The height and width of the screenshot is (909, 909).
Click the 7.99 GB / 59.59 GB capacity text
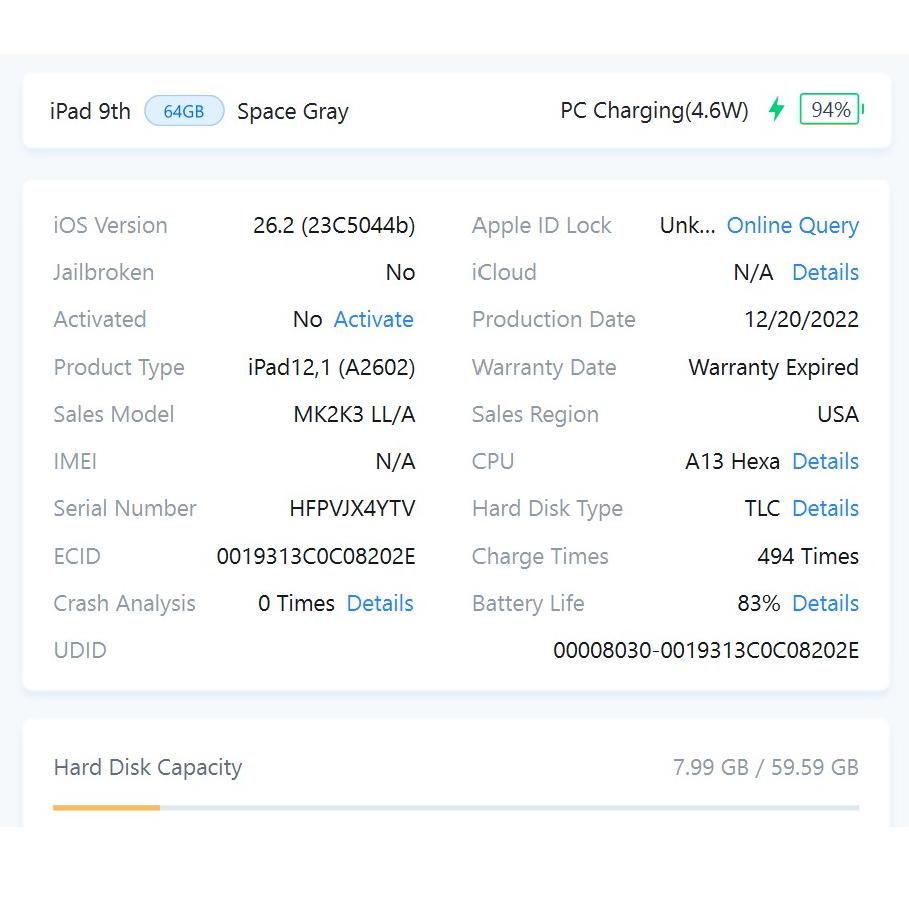tap(765, 768)
